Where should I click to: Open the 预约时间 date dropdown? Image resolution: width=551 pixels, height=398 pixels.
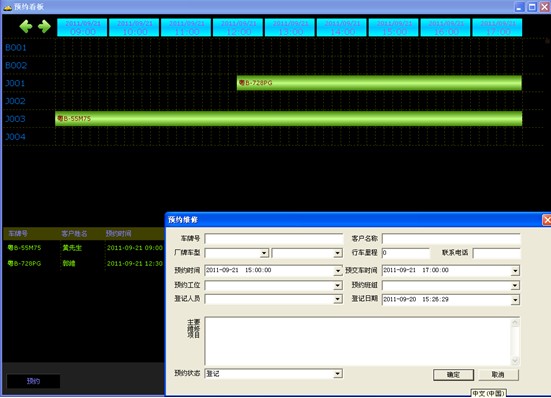click(x=338, y=270)
